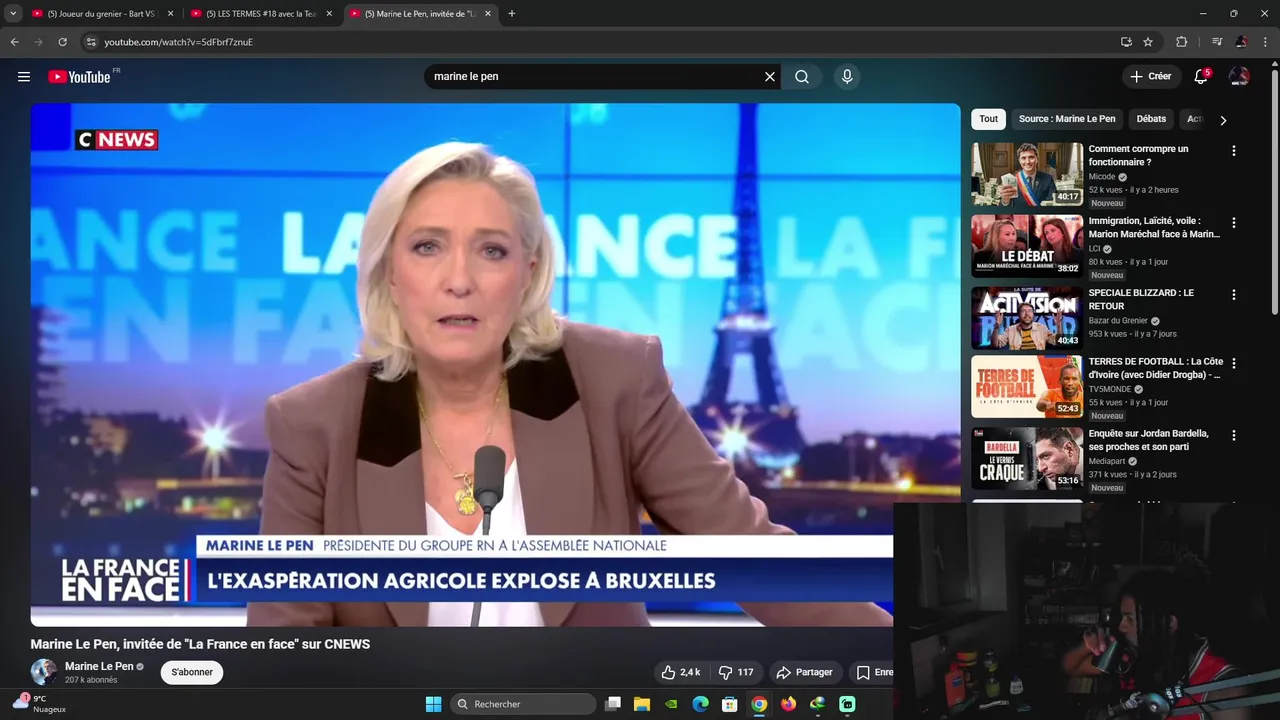Open Marine Le Pen channel avatar
This screenshot has height=720, width=1280.
(x=44, y=672)
